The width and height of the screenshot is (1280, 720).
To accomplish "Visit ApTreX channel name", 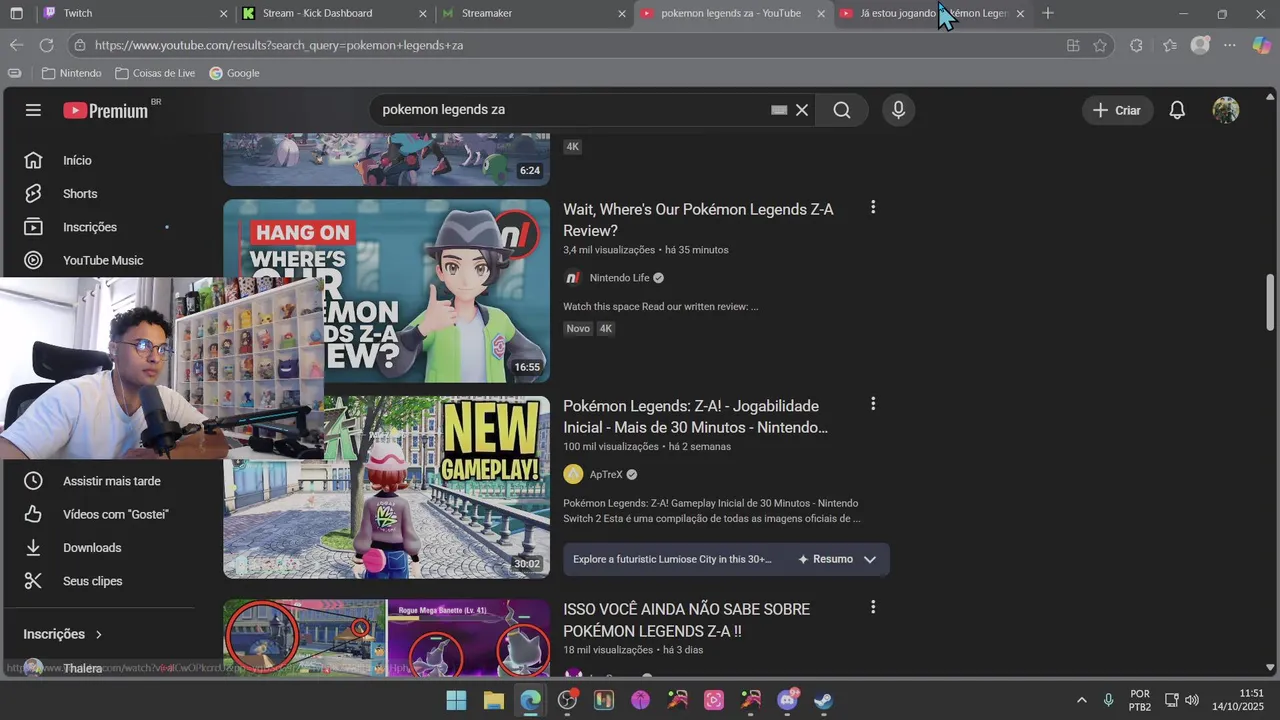I will point(606,475).
